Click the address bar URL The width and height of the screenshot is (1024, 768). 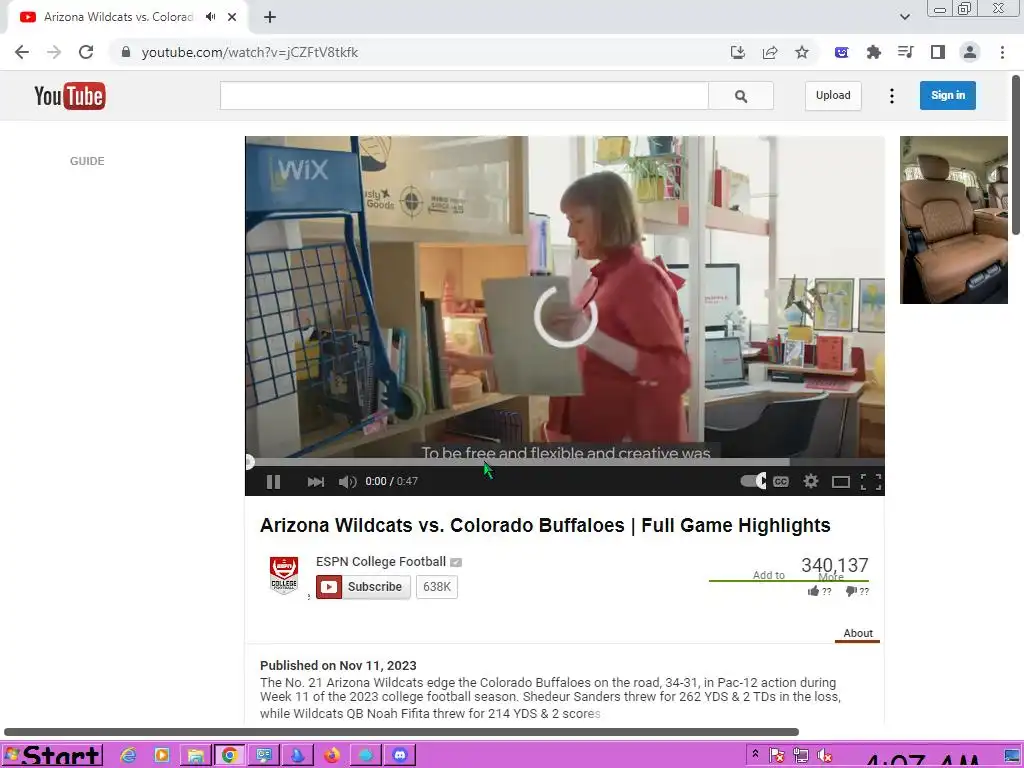[249, 52]
